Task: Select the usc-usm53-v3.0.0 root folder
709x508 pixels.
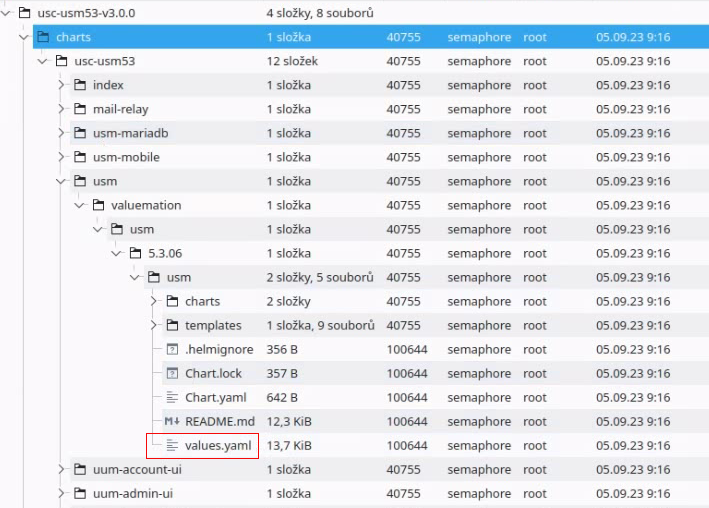Action: [x=86, y=13]
